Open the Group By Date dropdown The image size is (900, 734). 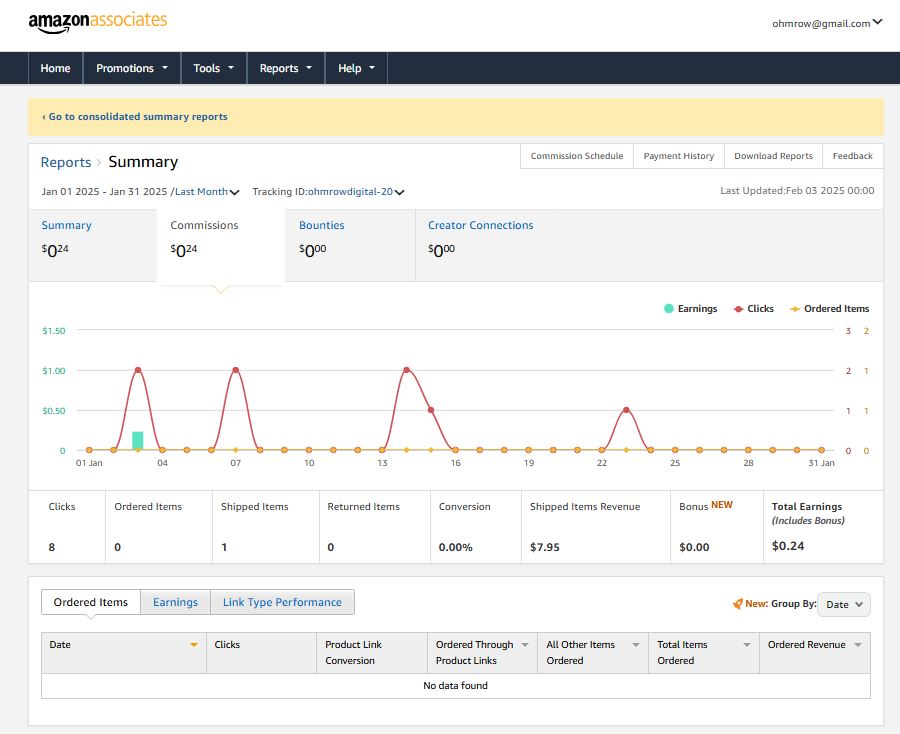(844, 604)
